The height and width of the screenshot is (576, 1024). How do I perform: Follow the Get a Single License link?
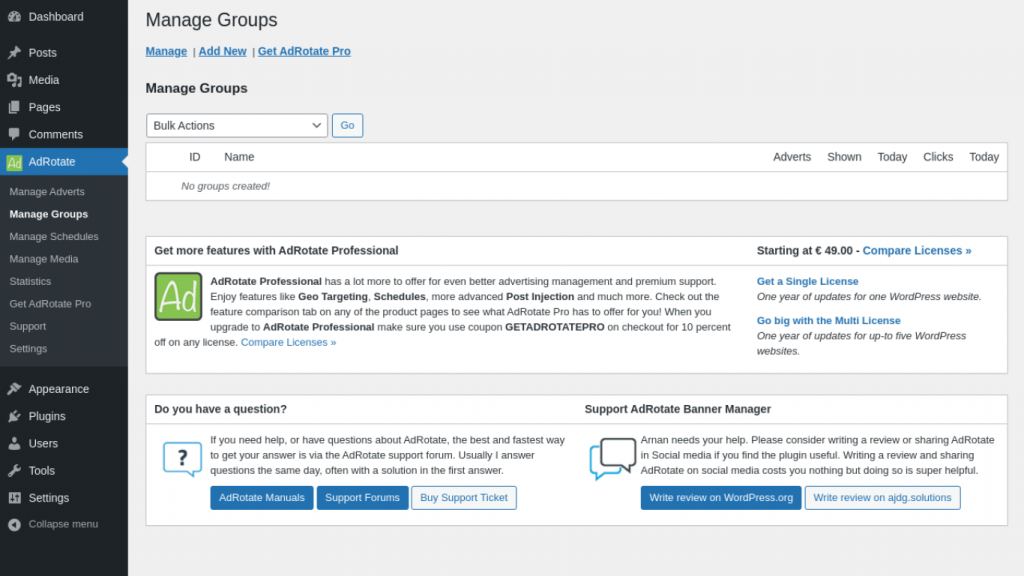(x=807, y=282)
